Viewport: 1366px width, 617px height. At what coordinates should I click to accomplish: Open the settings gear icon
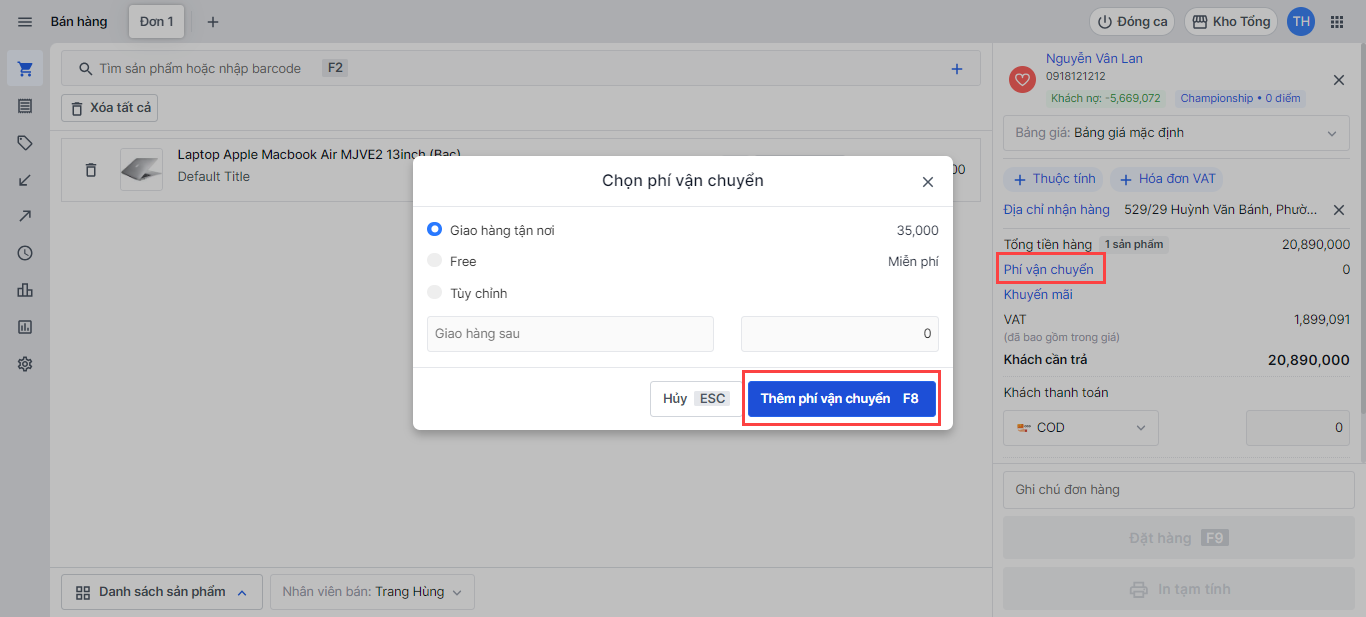[x=25, y=364]
